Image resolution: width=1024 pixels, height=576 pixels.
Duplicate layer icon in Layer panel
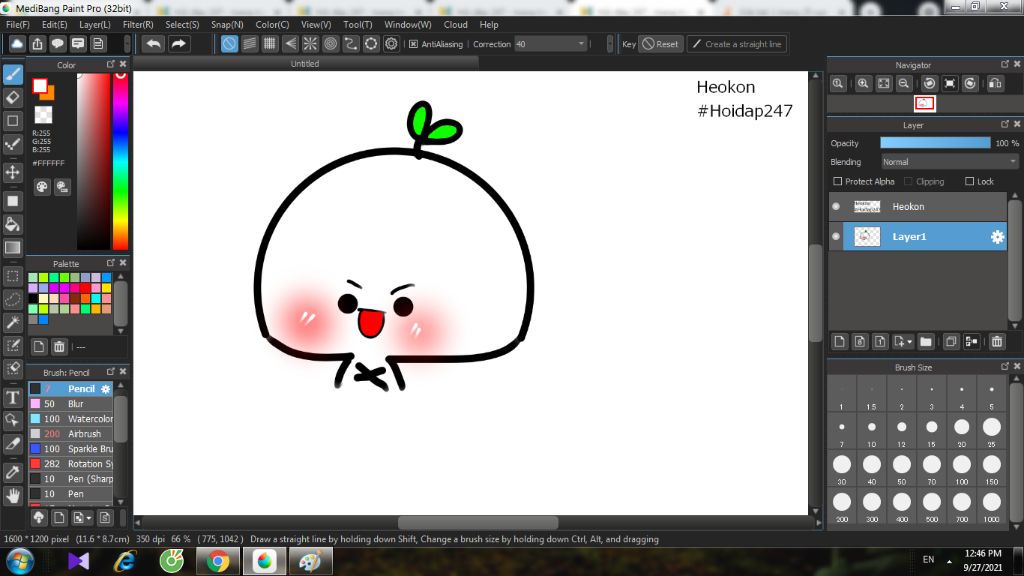[951, 342]
